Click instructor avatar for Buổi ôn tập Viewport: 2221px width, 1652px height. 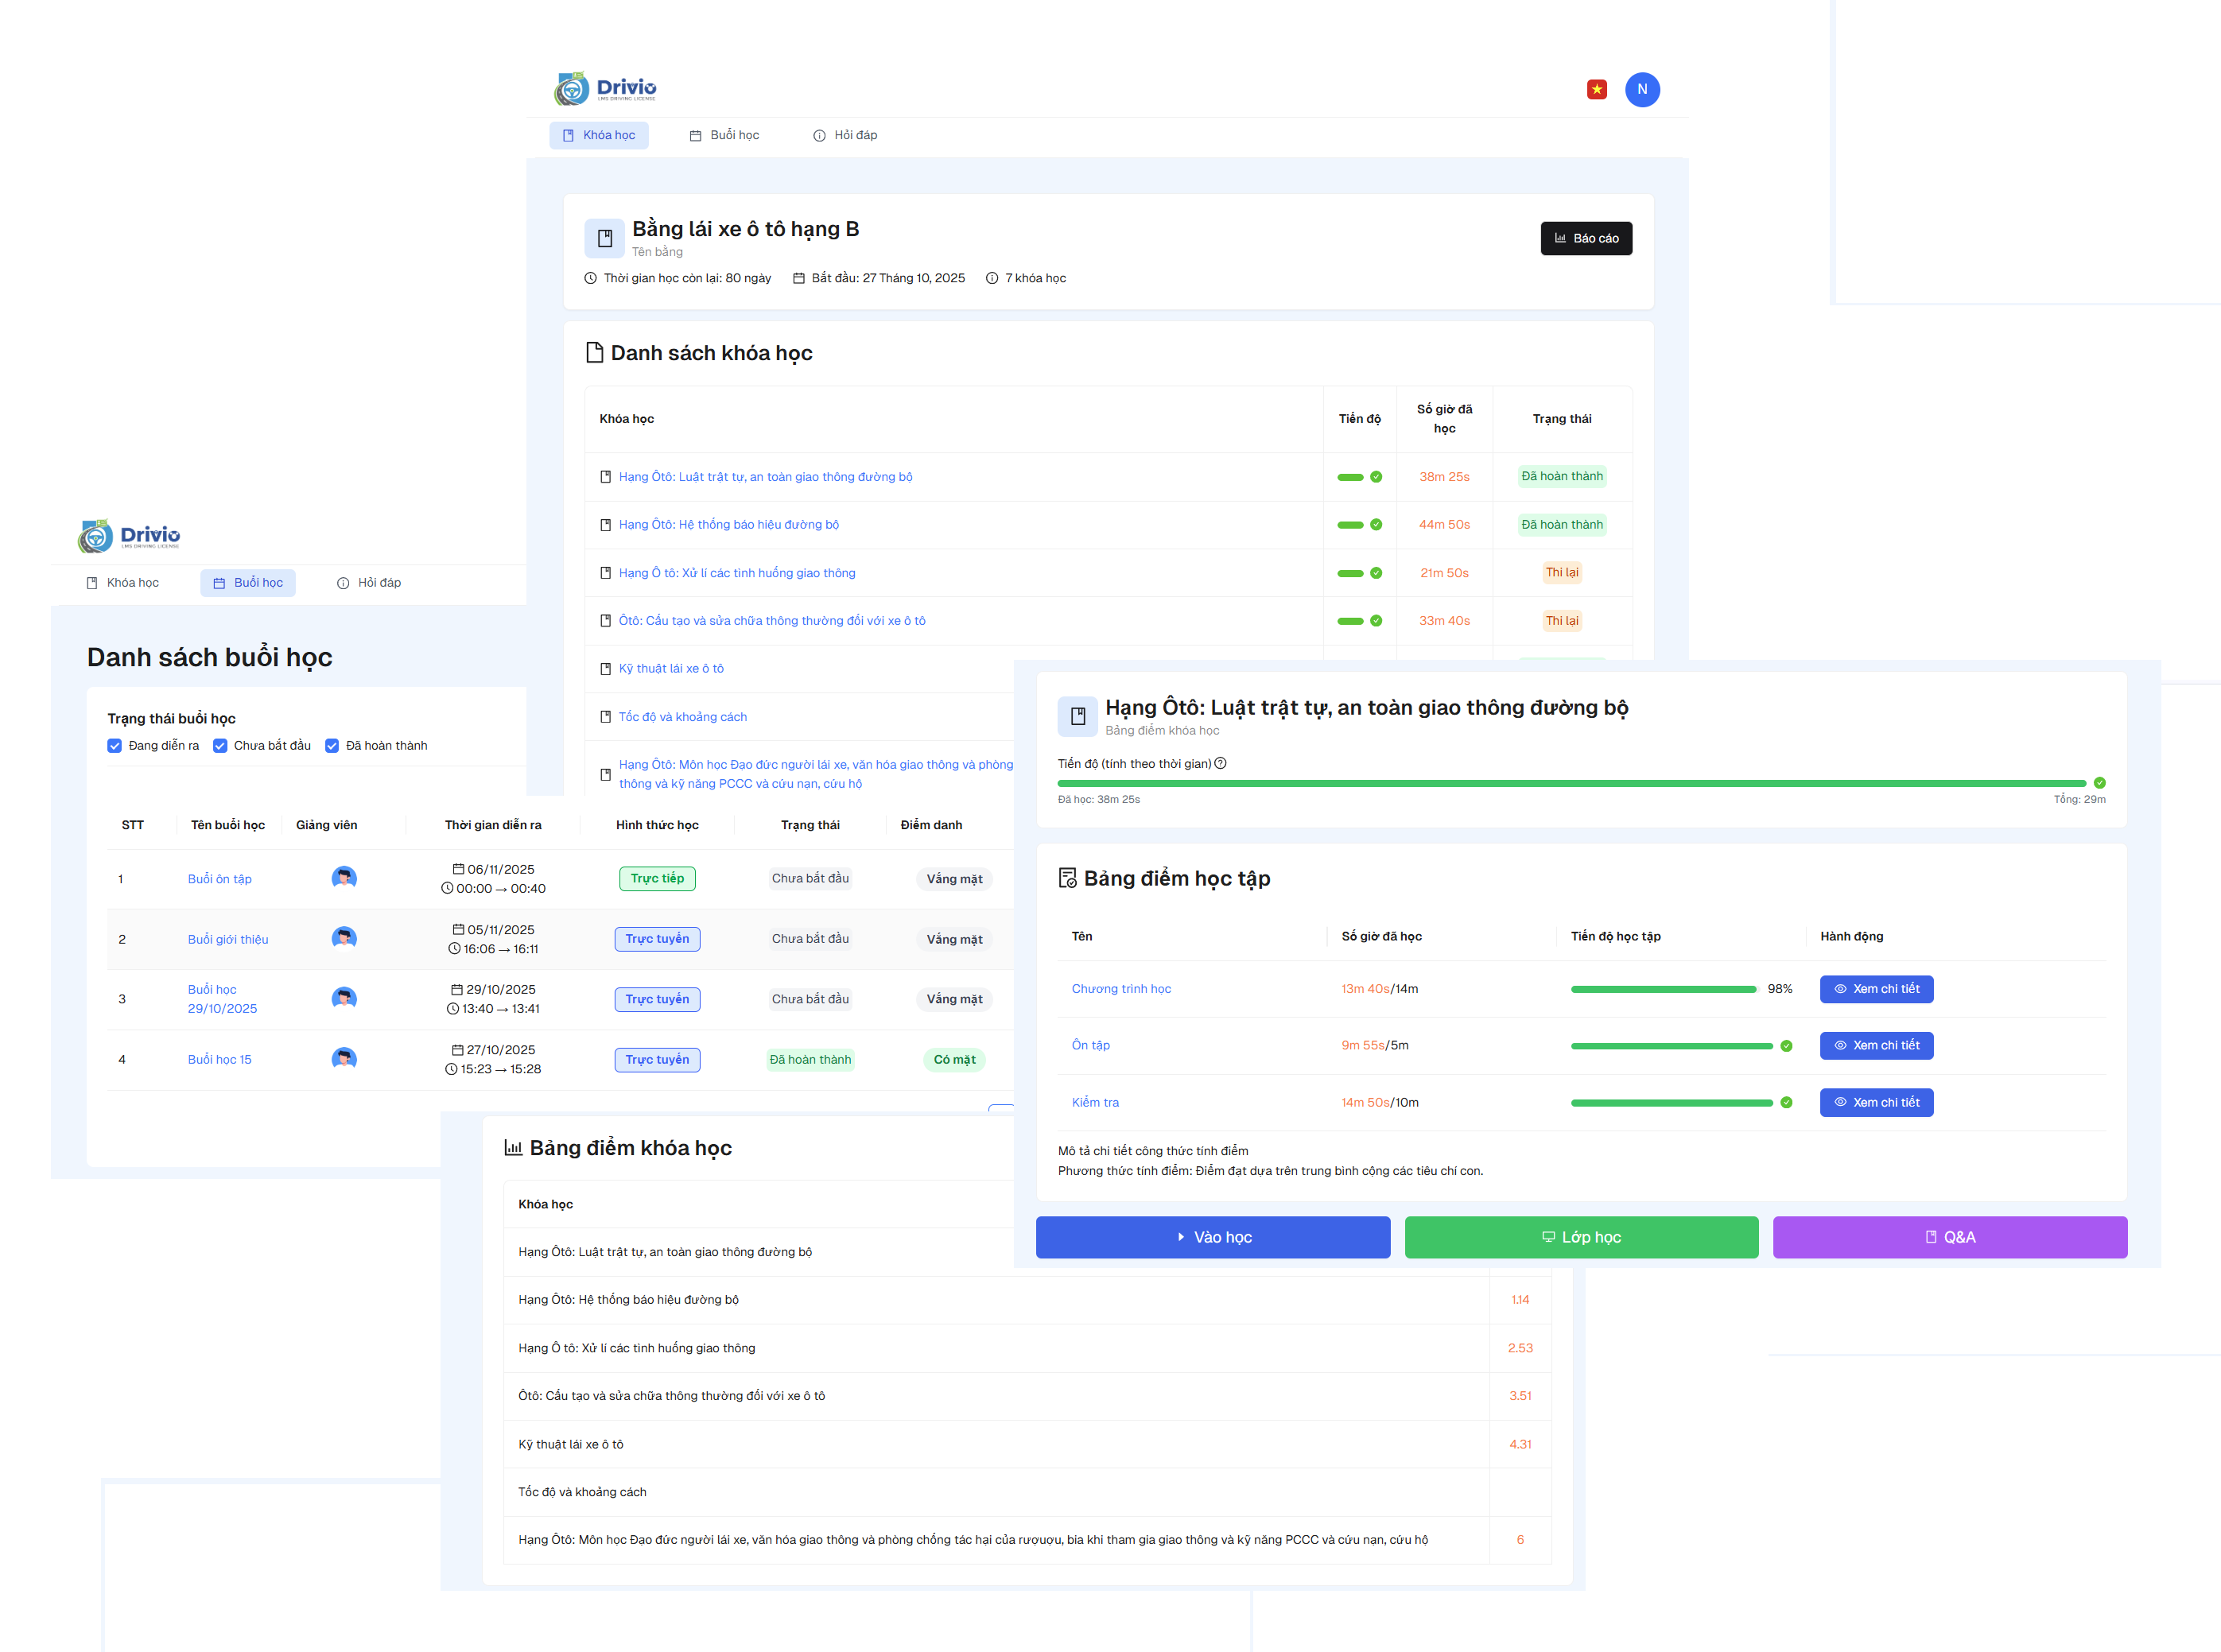(x=344, y=878)
